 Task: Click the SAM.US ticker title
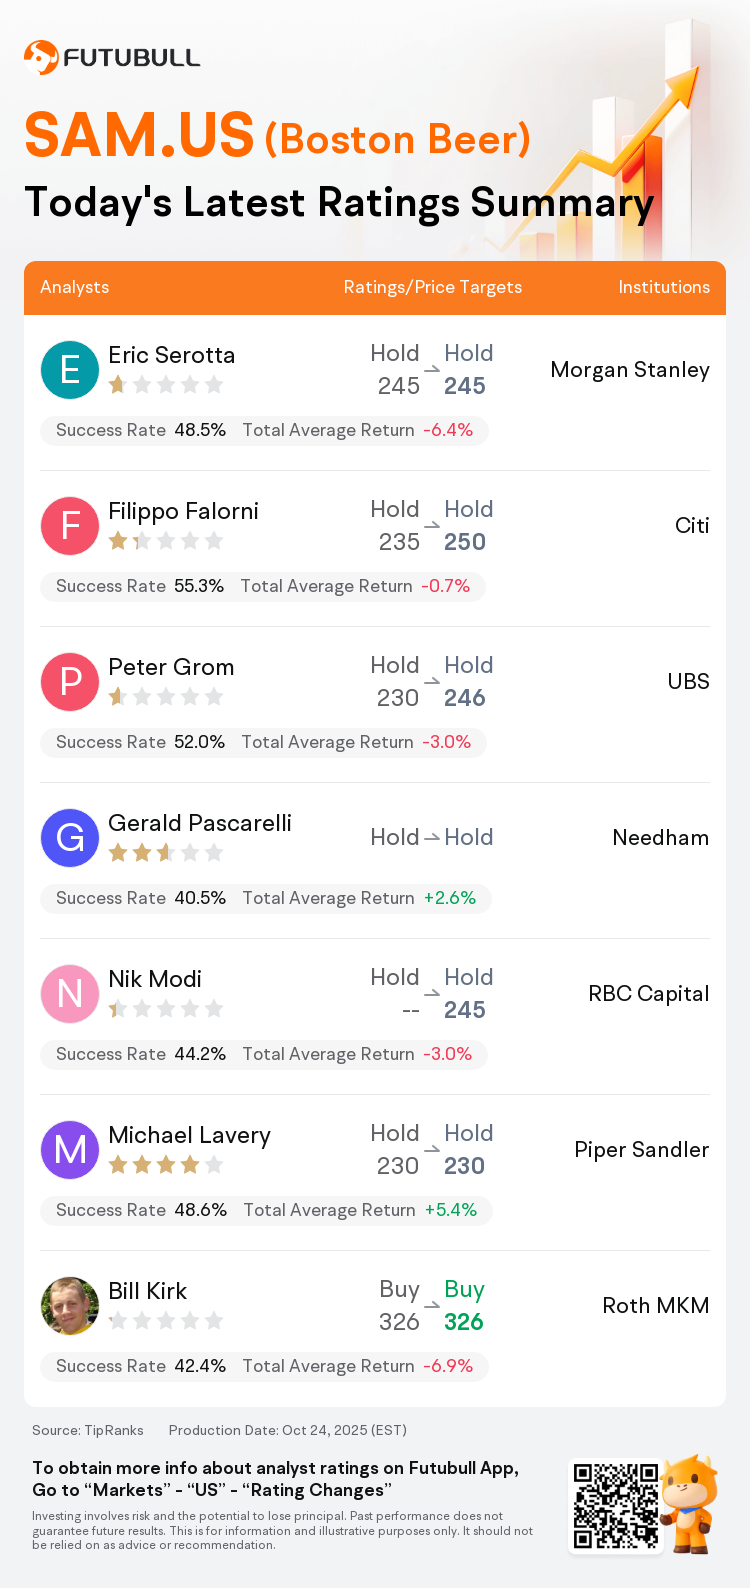(140, 136)
